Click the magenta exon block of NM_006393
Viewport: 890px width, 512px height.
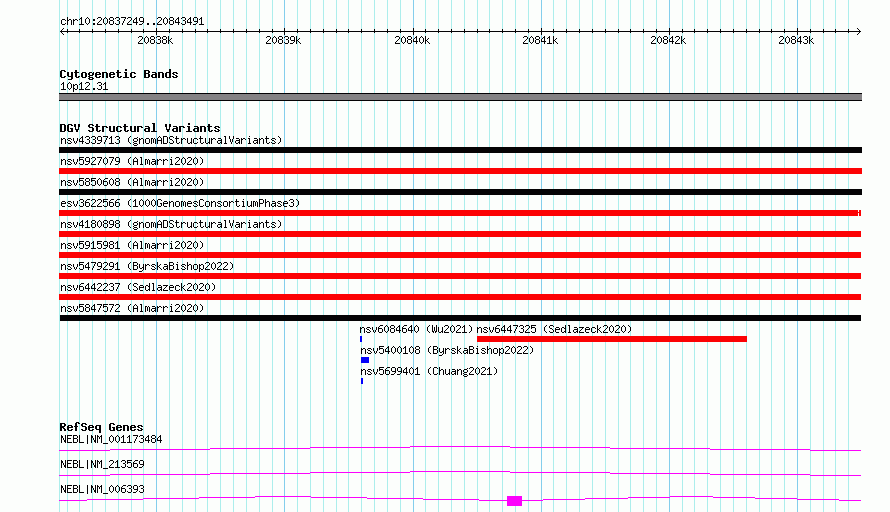[x=514, y=501]
